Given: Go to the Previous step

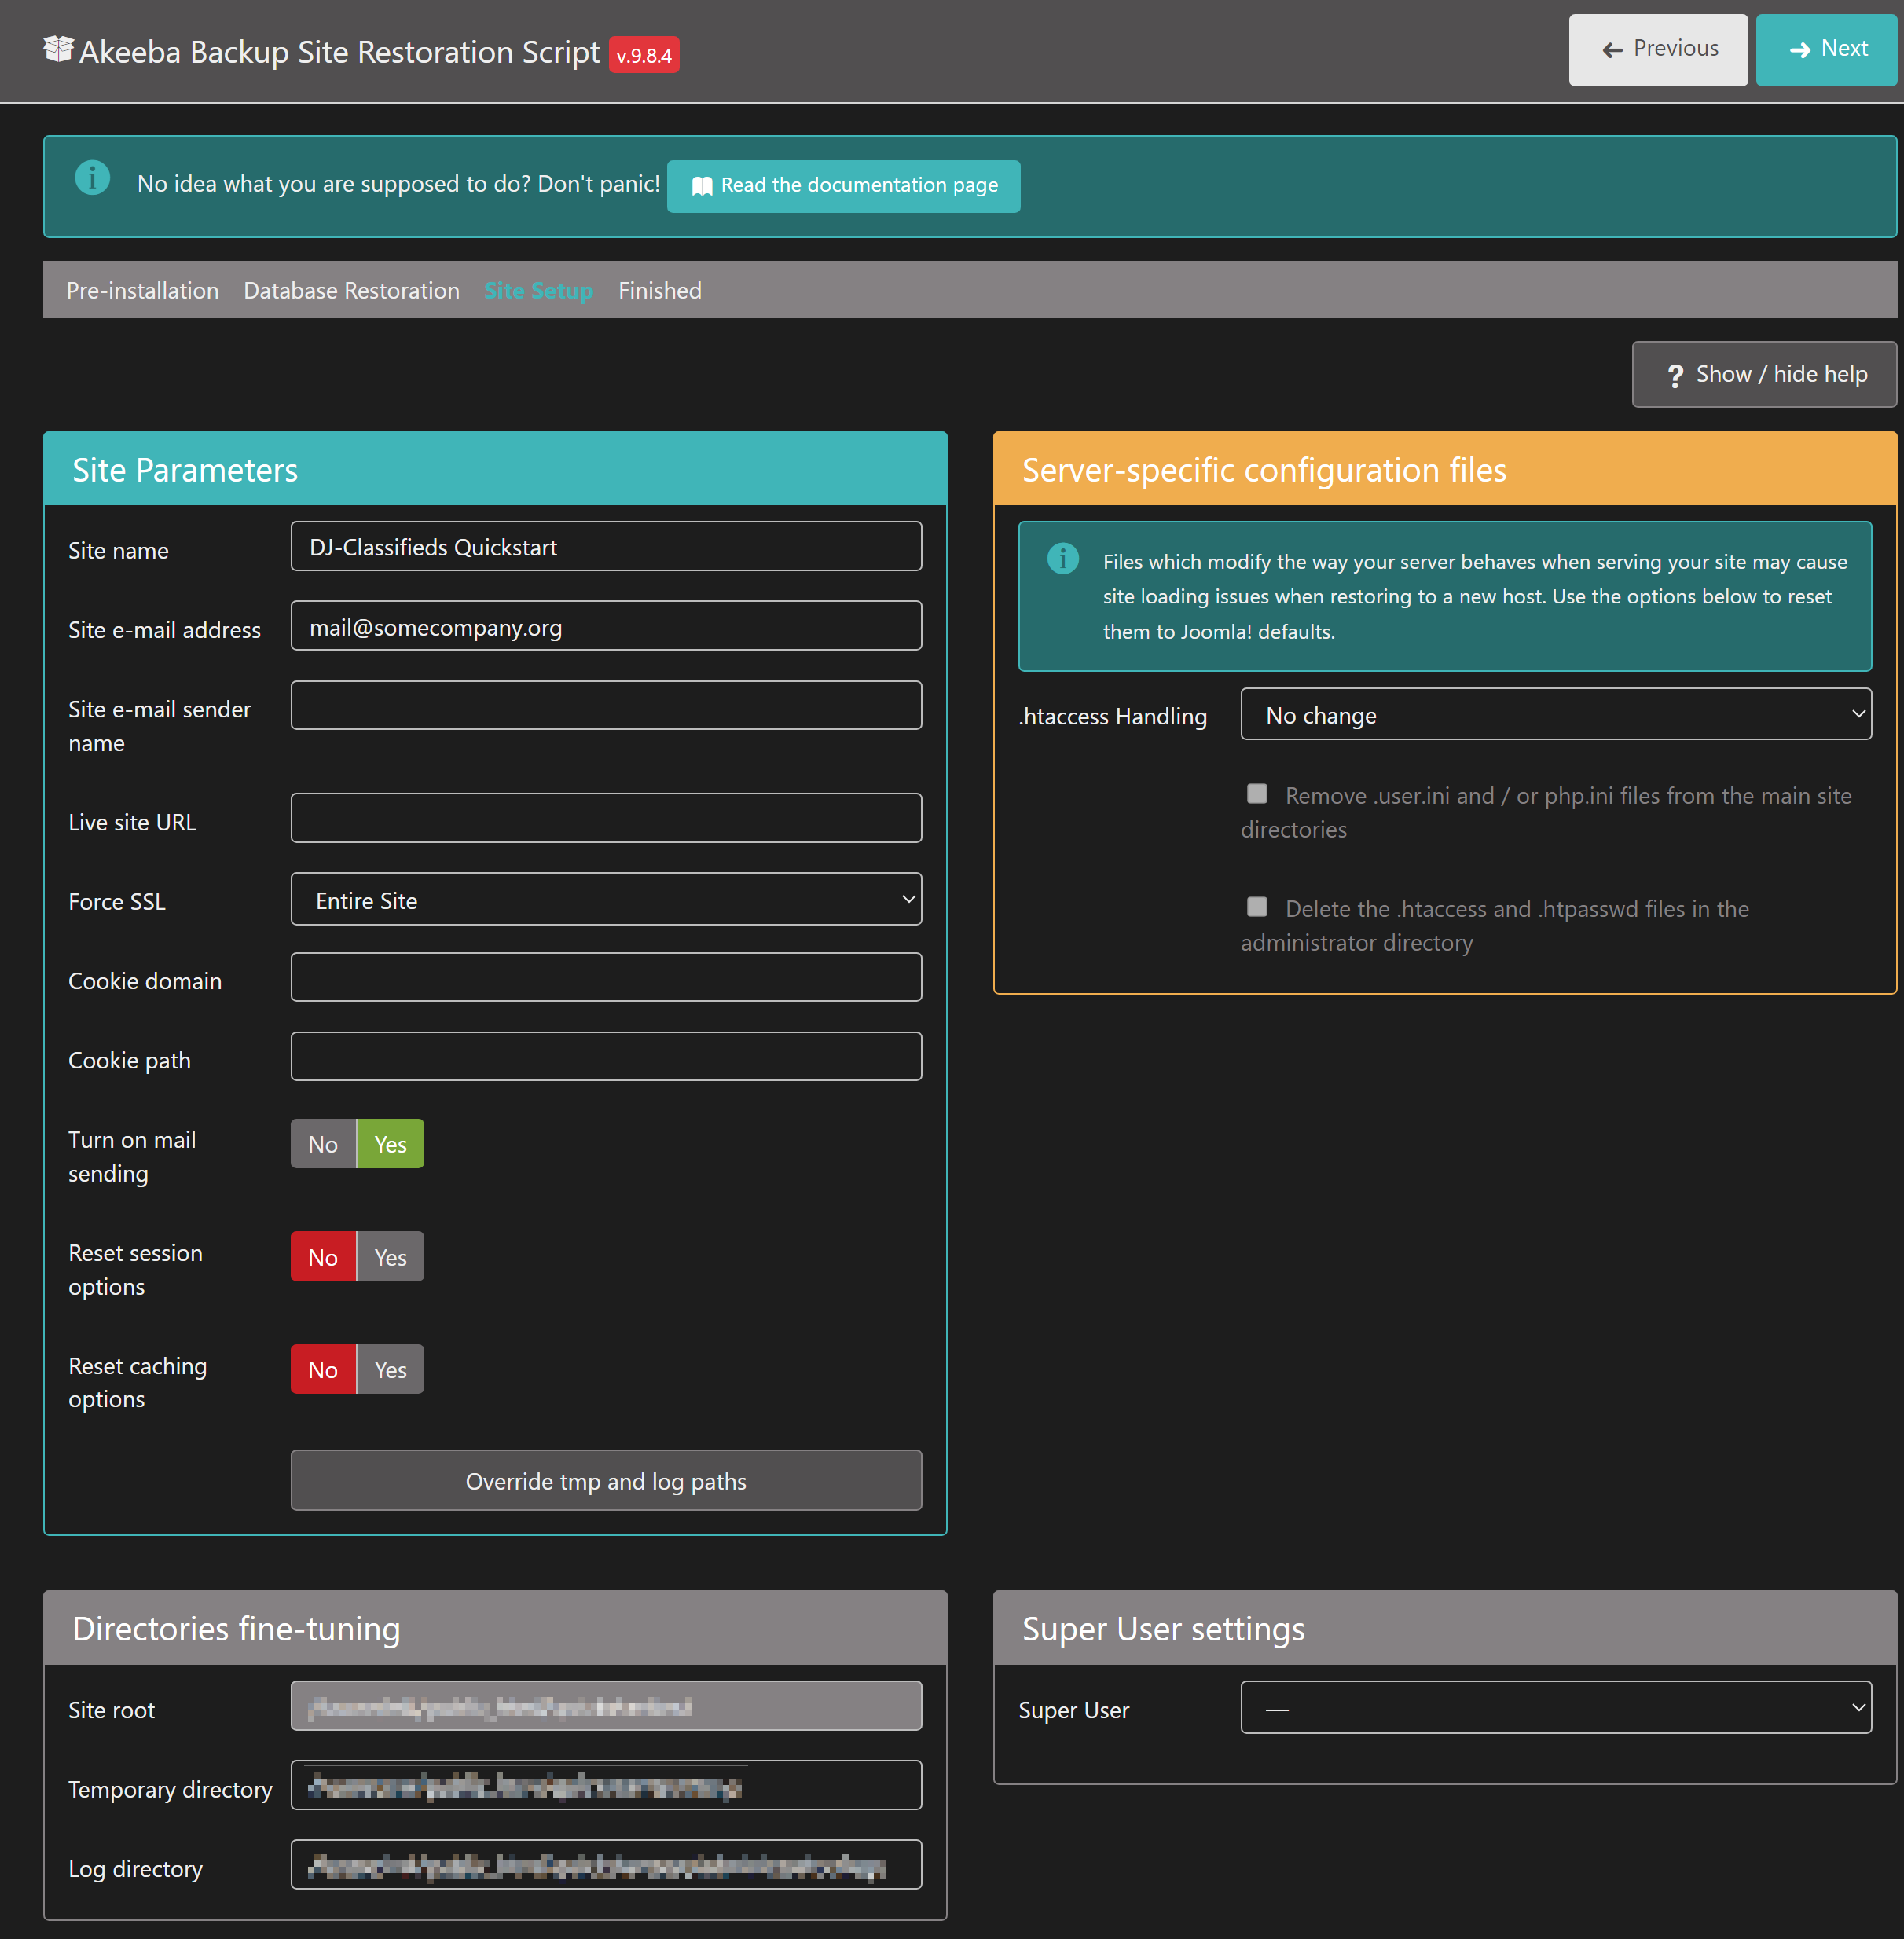Looking at the screenshot, I should 1658,49.
